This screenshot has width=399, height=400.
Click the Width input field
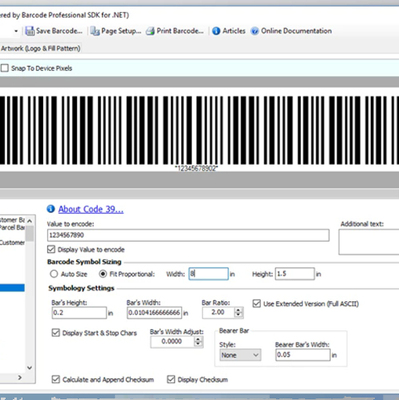[x=209, y=274]
